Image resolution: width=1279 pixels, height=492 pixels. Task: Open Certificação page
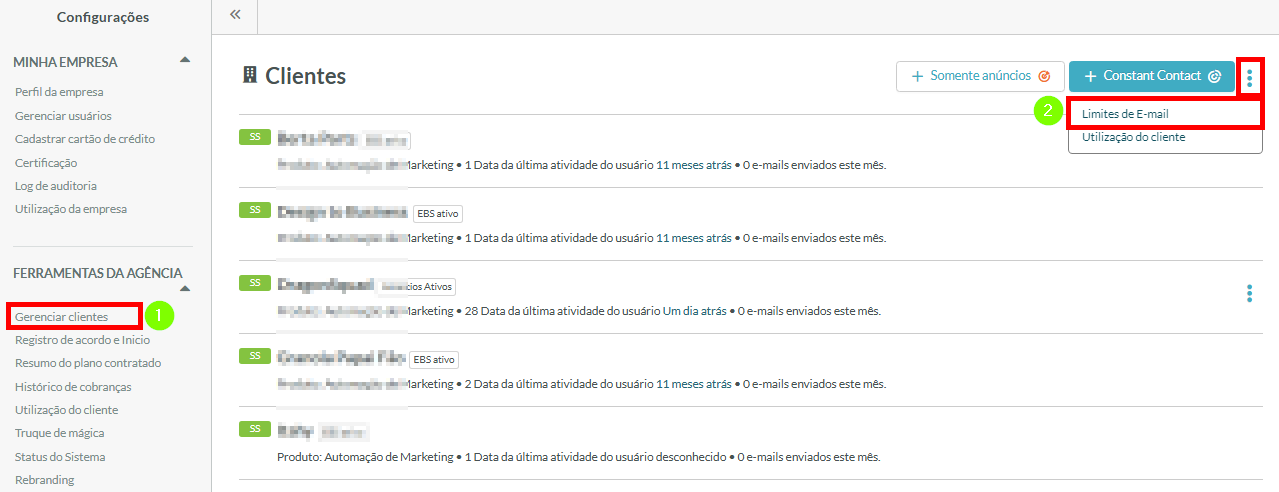46,163
